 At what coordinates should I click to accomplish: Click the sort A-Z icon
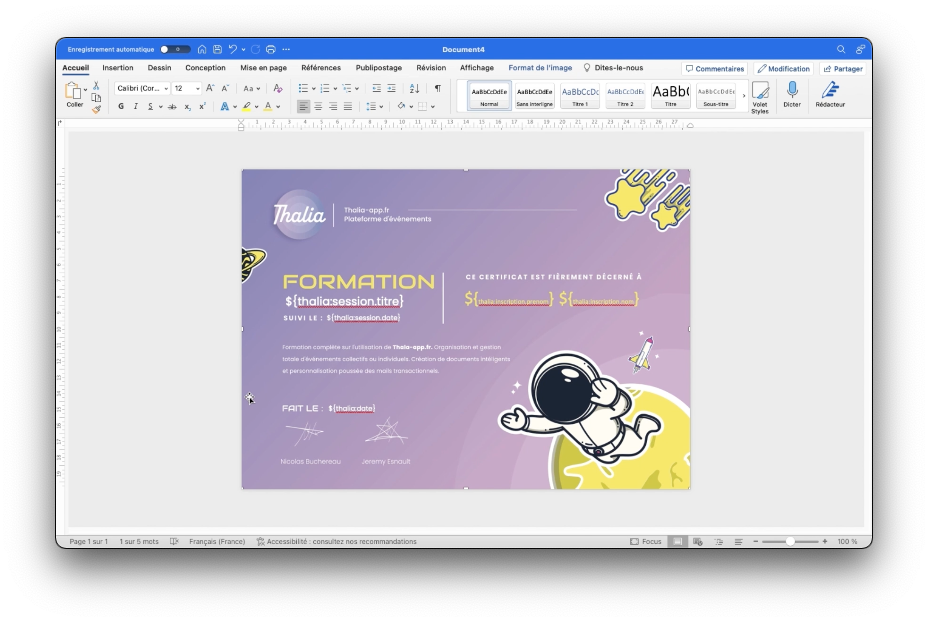414,88
